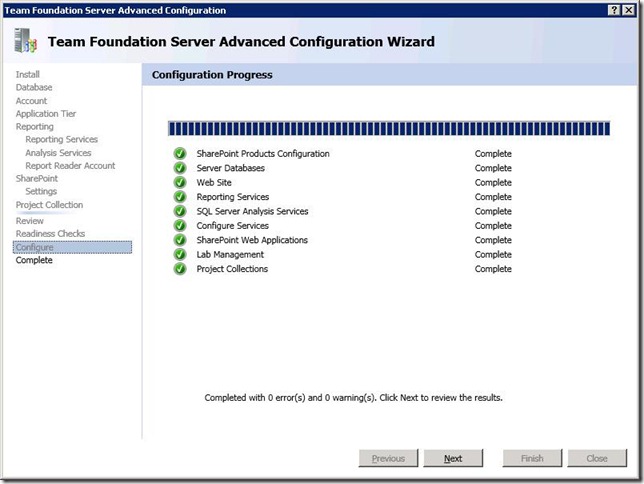Open the Settings sub-step under SharePoint

pos(41,191)
